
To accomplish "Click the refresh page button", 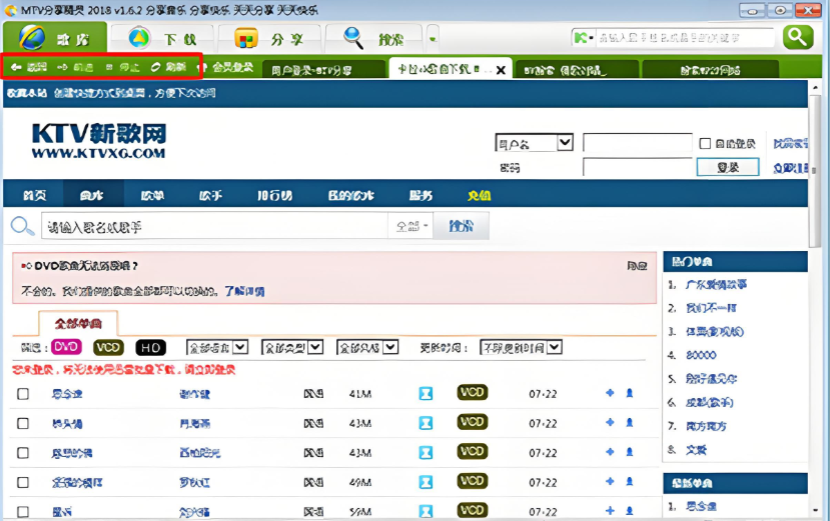I will pyautogui.click(x=168, y=67).
